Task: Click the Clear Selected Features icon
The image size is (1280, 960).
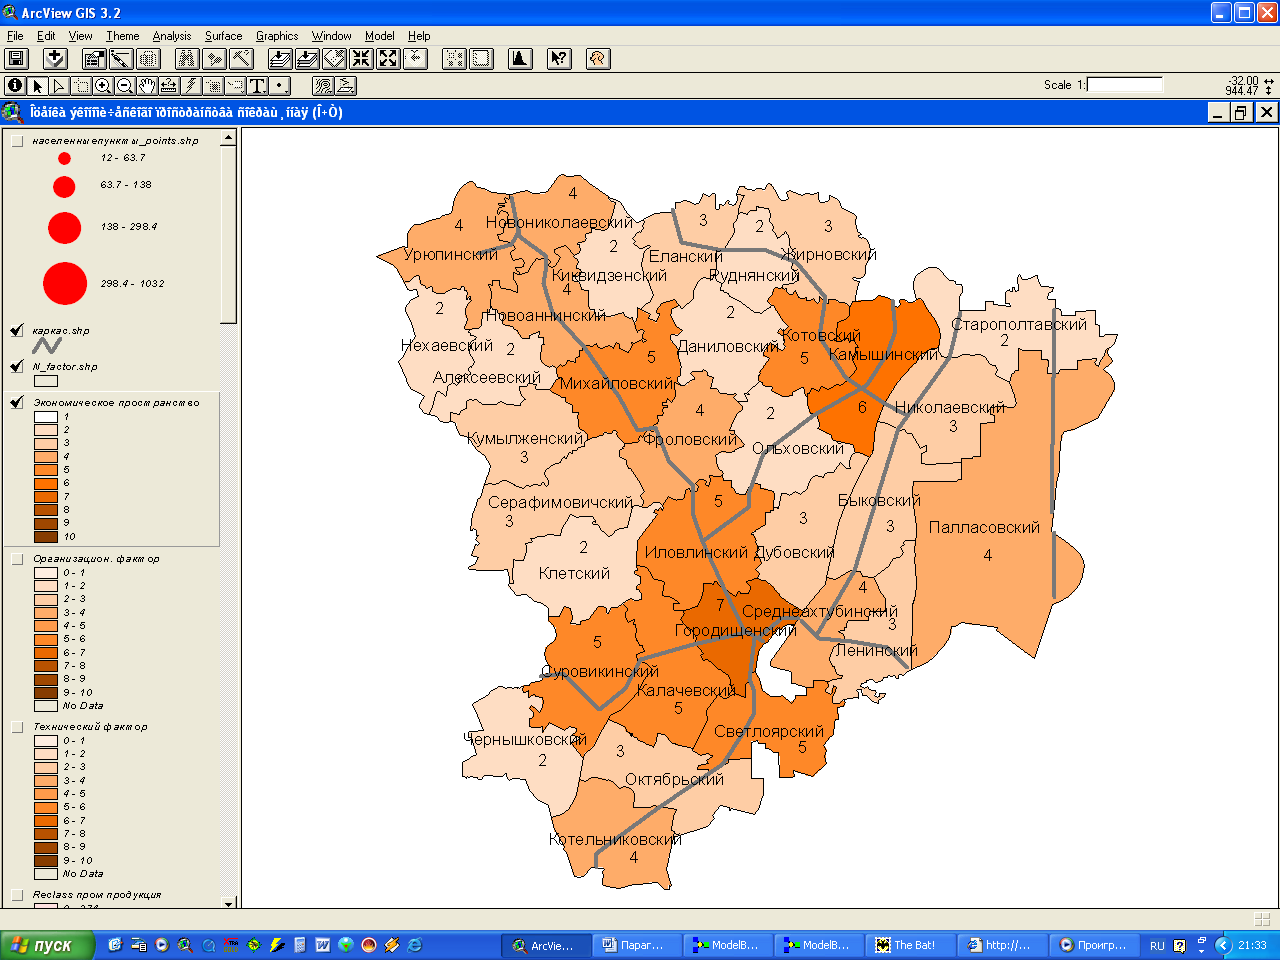Action: click(x=481, y=59)
